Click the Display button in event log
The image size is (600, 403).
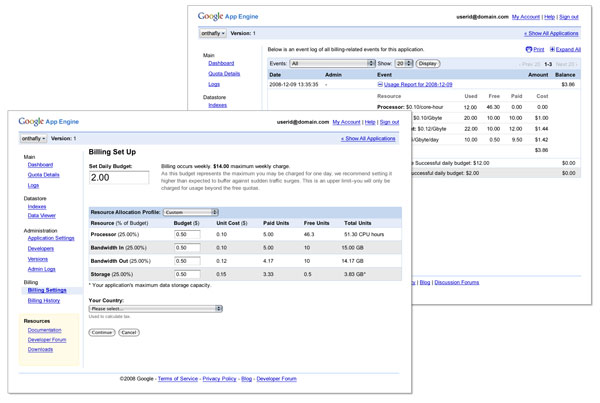428,63
